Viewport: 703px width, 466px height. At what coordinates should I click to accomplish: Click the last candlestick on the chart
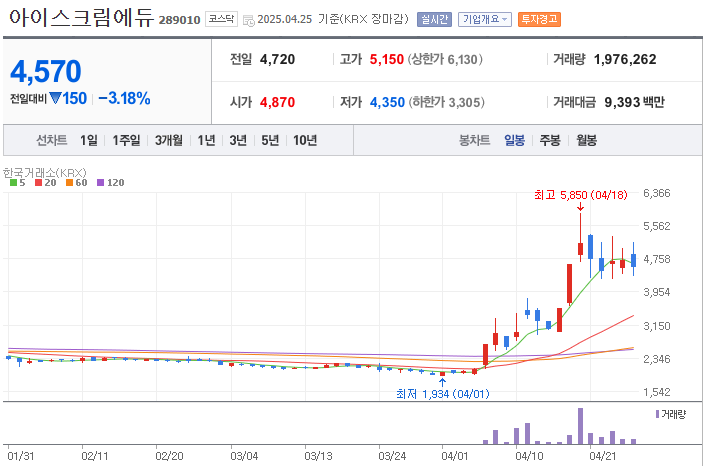point(634,259)
